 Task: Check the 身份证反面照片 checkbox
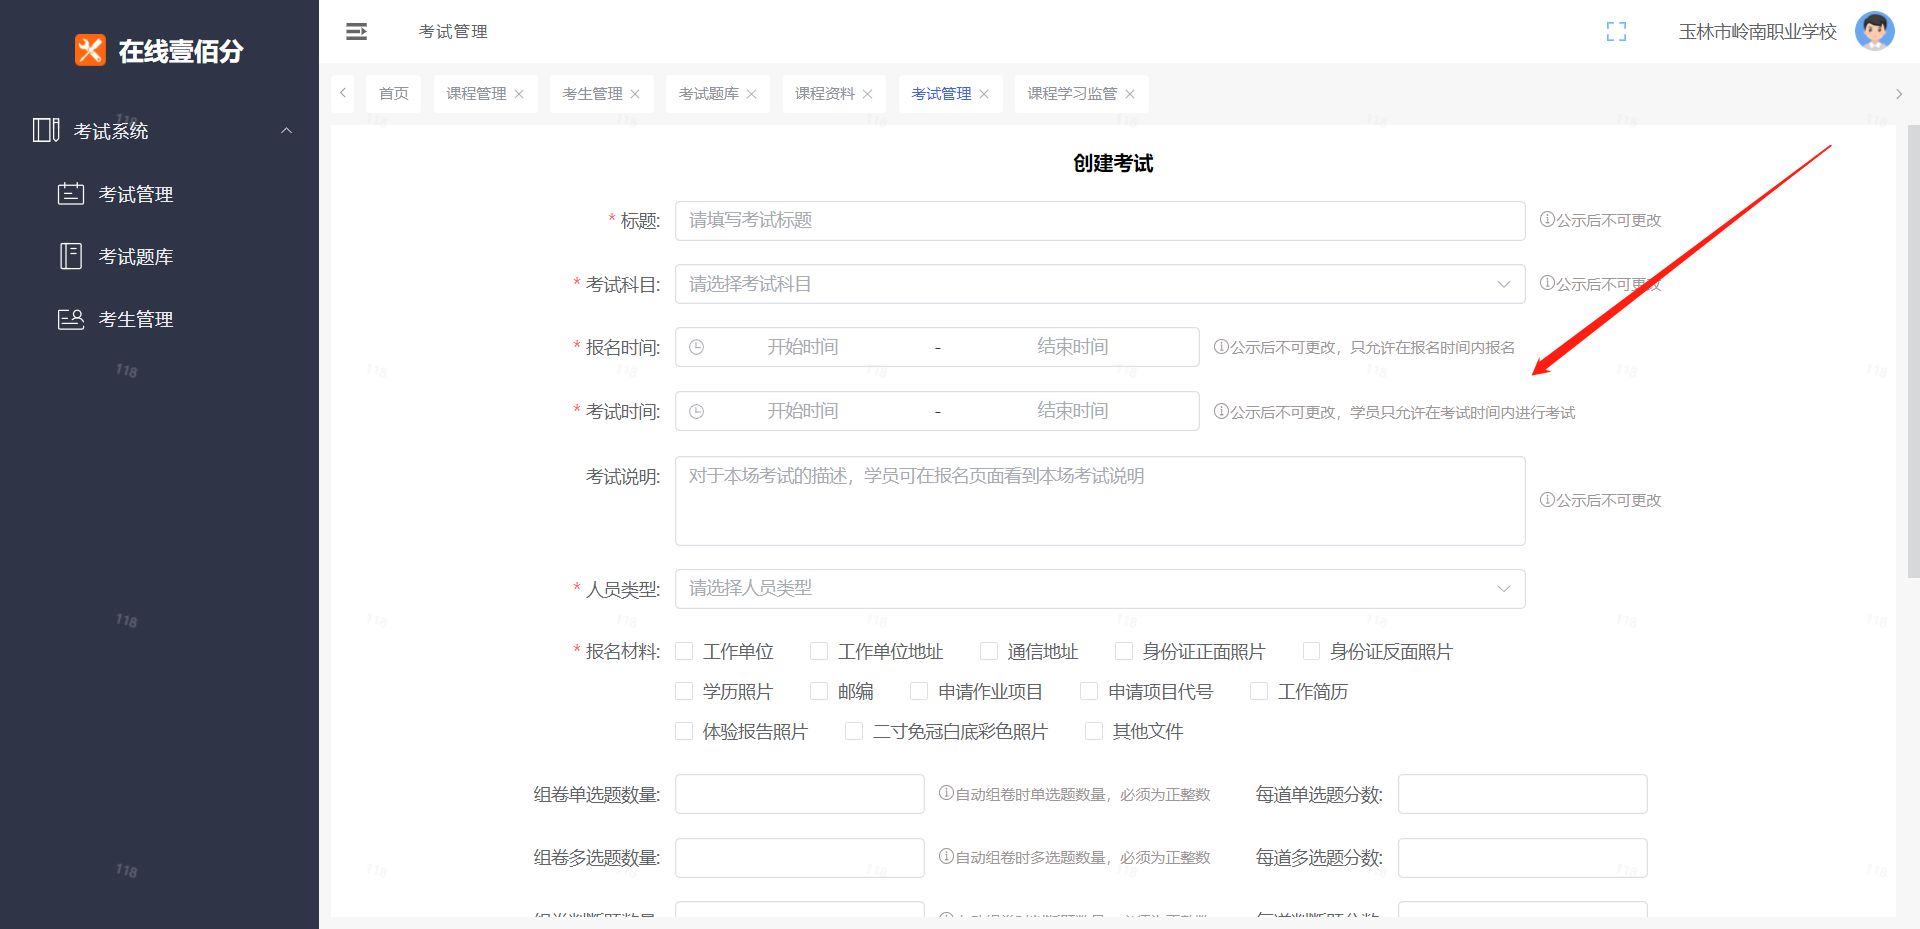(1311, 651)
